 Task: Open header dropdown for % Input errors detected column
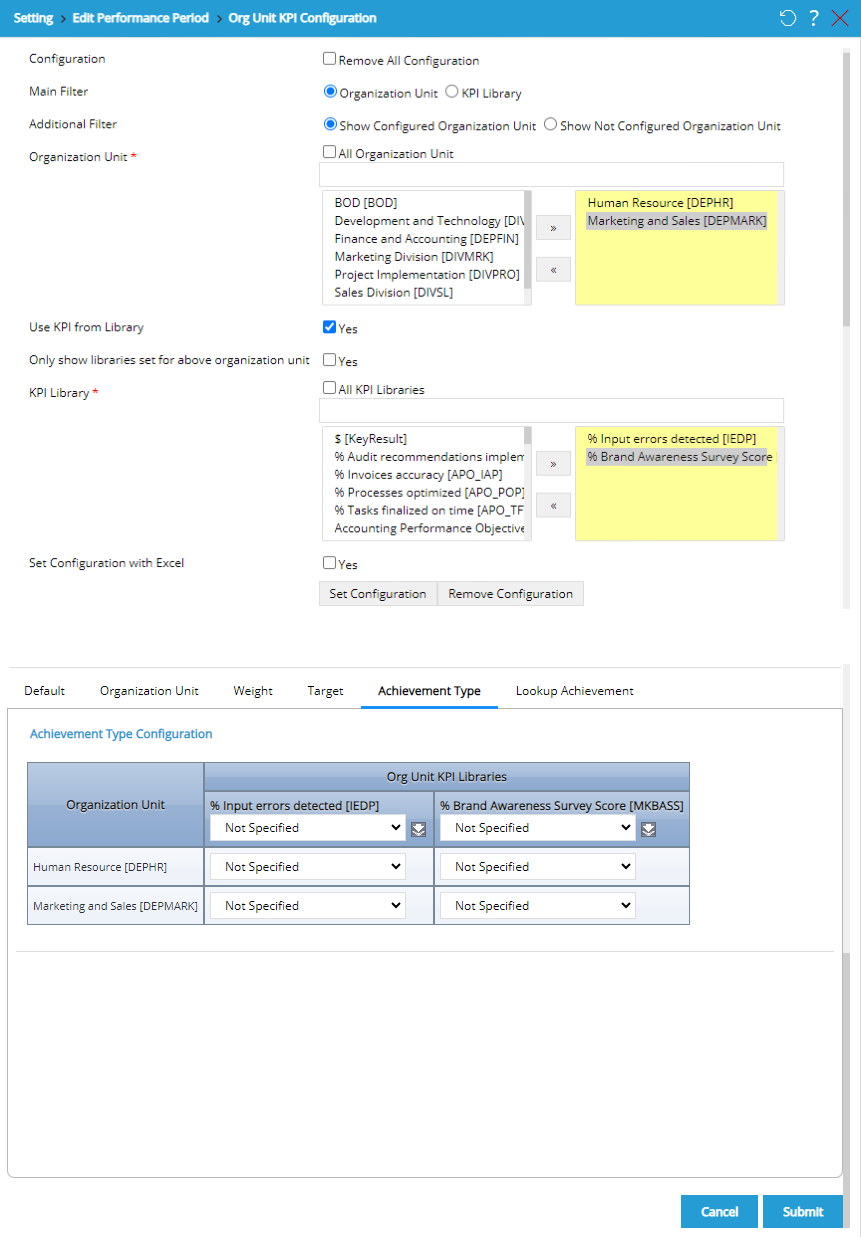tap(308, 828)
